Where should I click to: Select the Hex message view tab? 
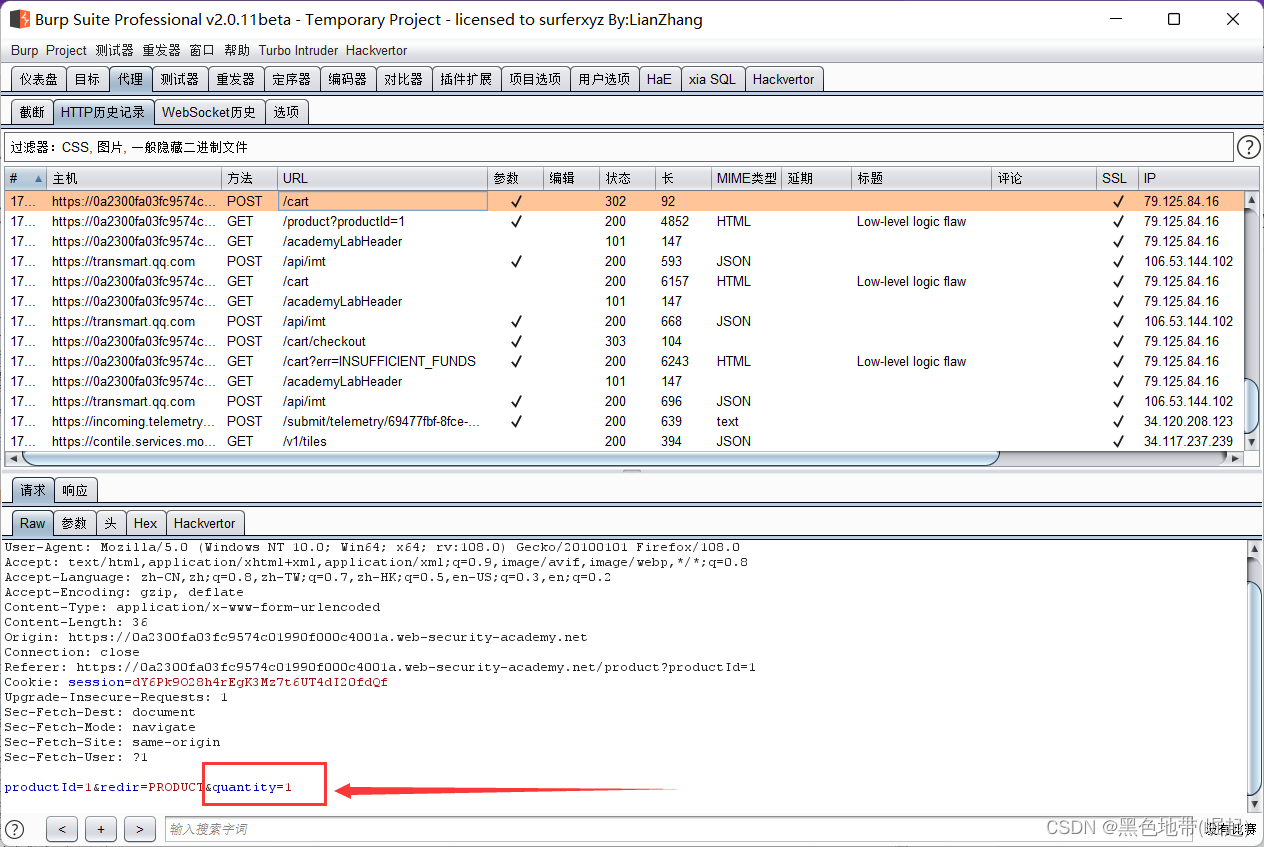tap(145, 523)
